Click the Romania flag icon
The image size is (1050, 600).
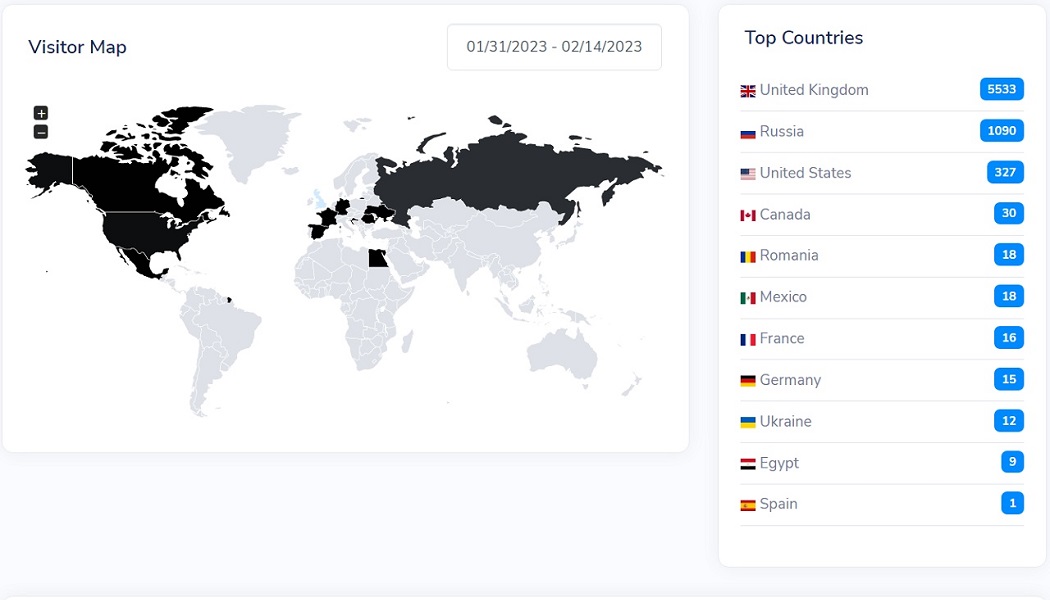(748, 257)
